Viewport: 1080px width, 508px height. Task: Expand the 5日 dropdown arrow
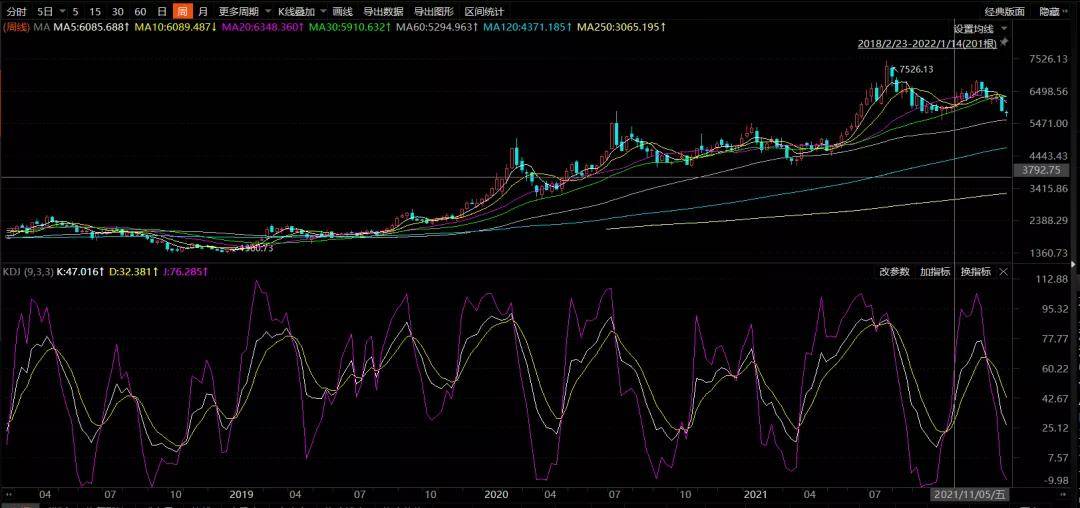coord(63,12)
